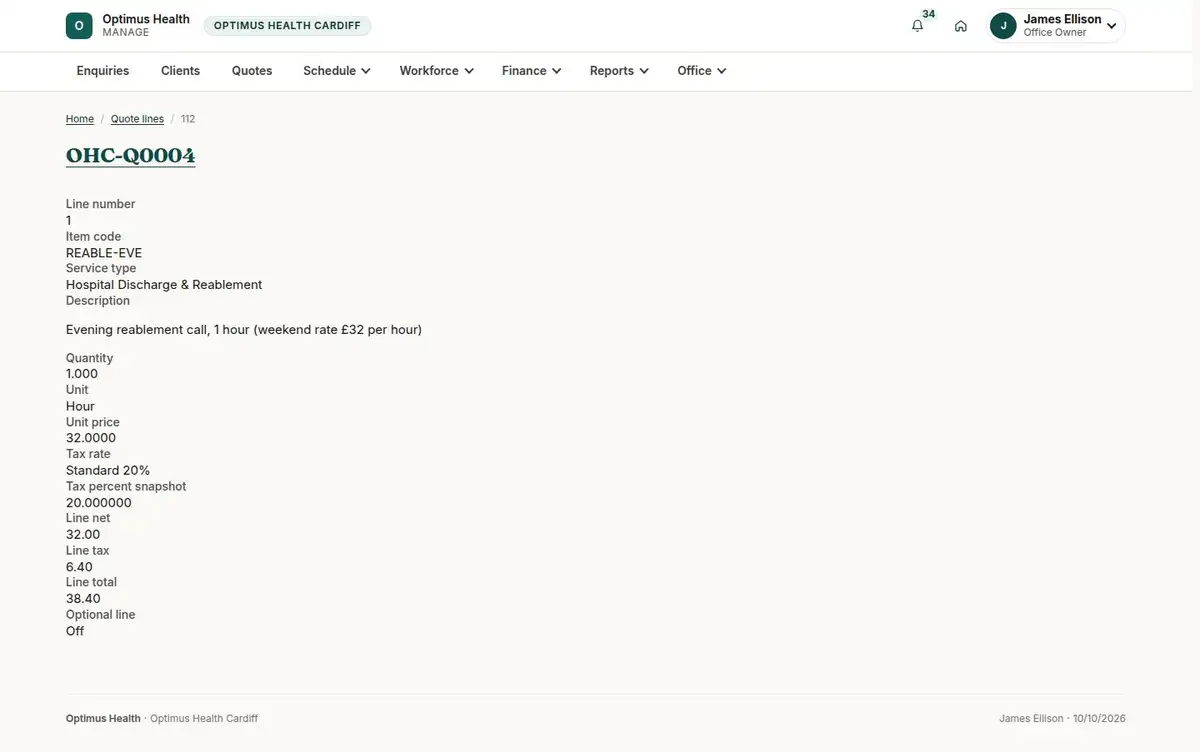Go to the home icon in header

[x=961, y=26]
